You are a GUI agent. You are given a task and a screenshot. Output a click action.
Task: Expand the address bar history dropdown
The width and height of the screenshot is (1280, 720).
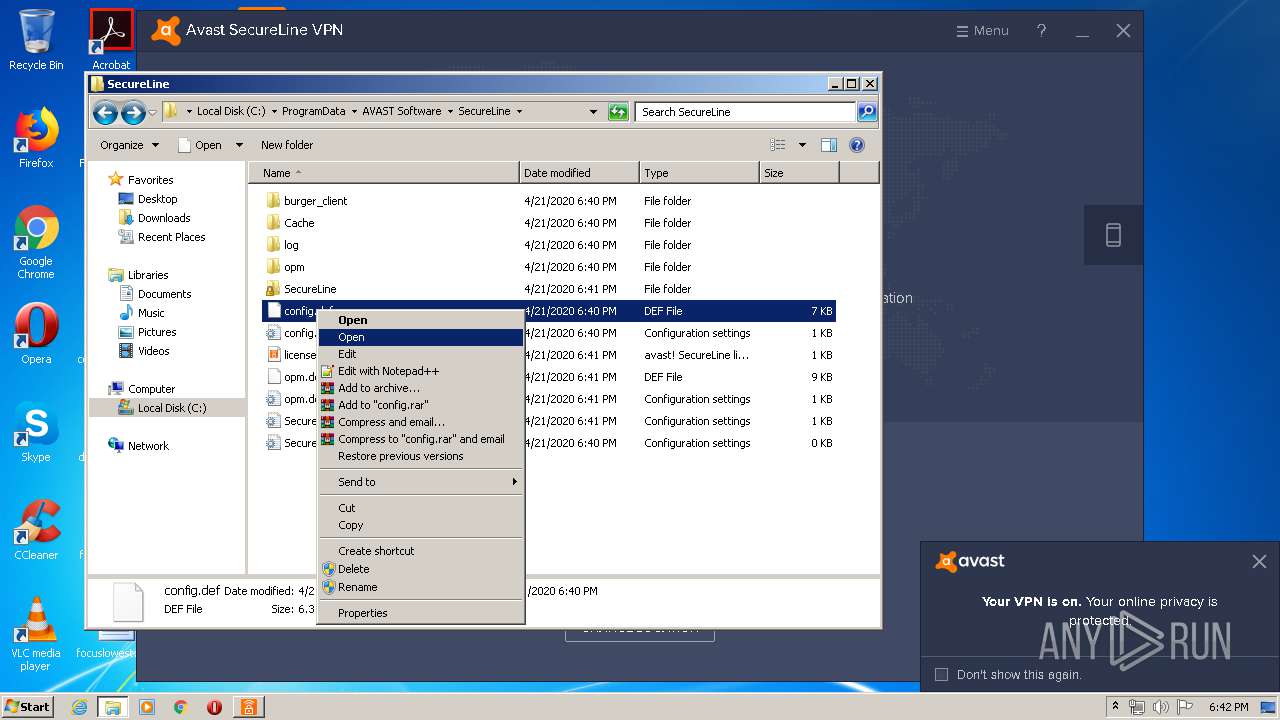pos(593,112)
